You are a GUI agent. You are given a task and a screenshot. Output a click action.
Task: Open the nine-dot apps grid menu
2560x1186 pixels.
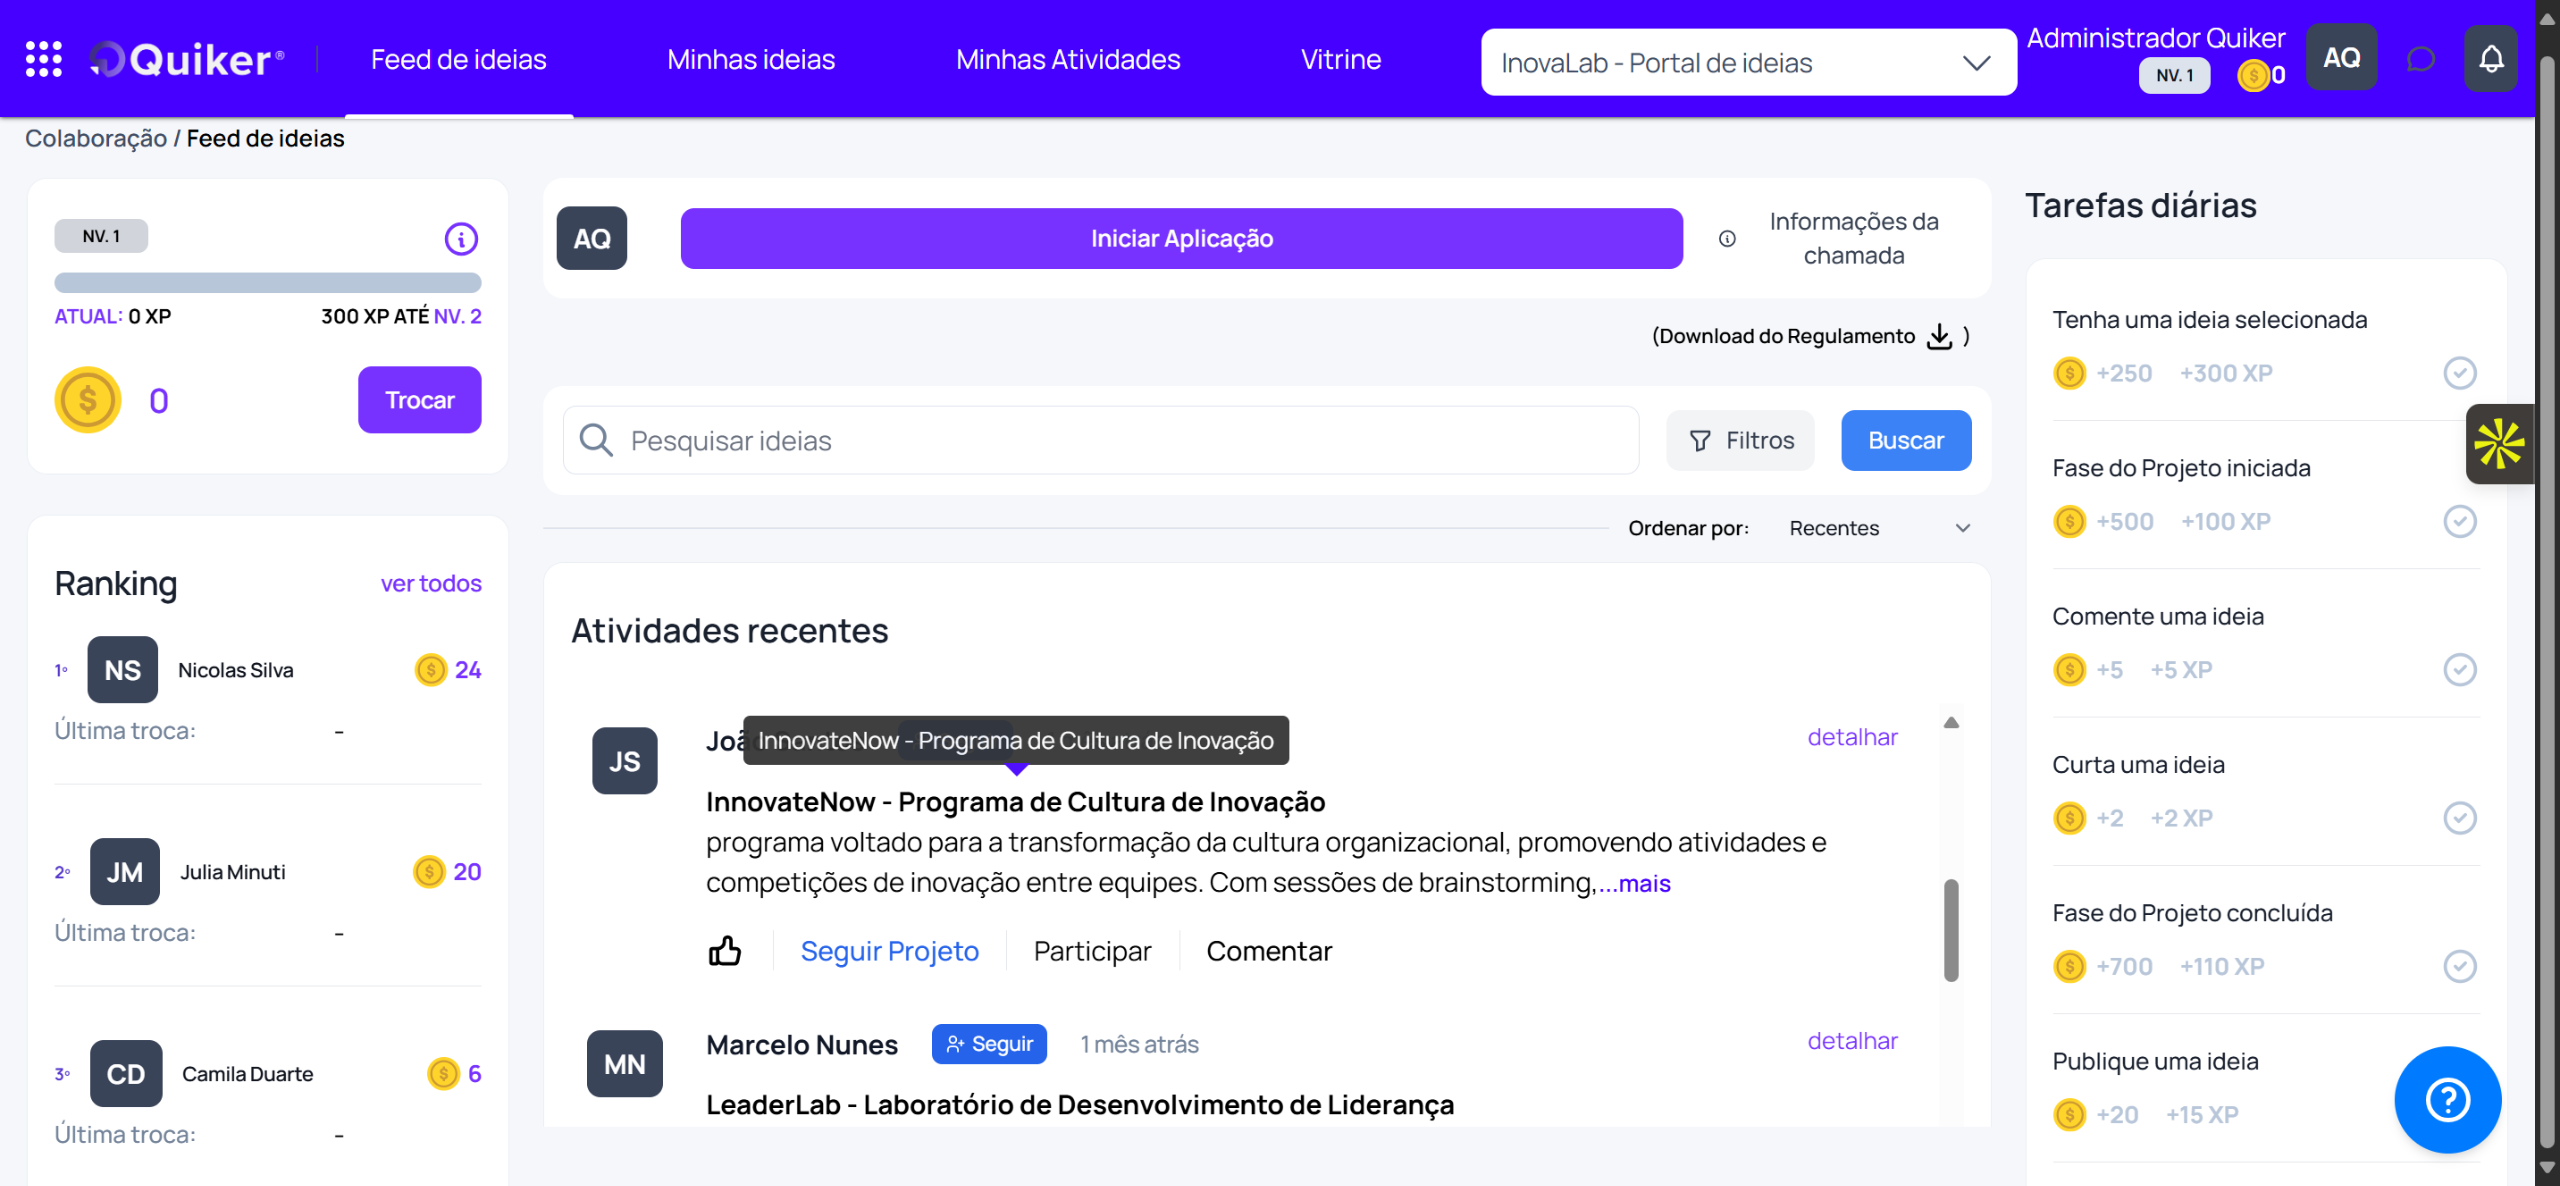(43, 59)
